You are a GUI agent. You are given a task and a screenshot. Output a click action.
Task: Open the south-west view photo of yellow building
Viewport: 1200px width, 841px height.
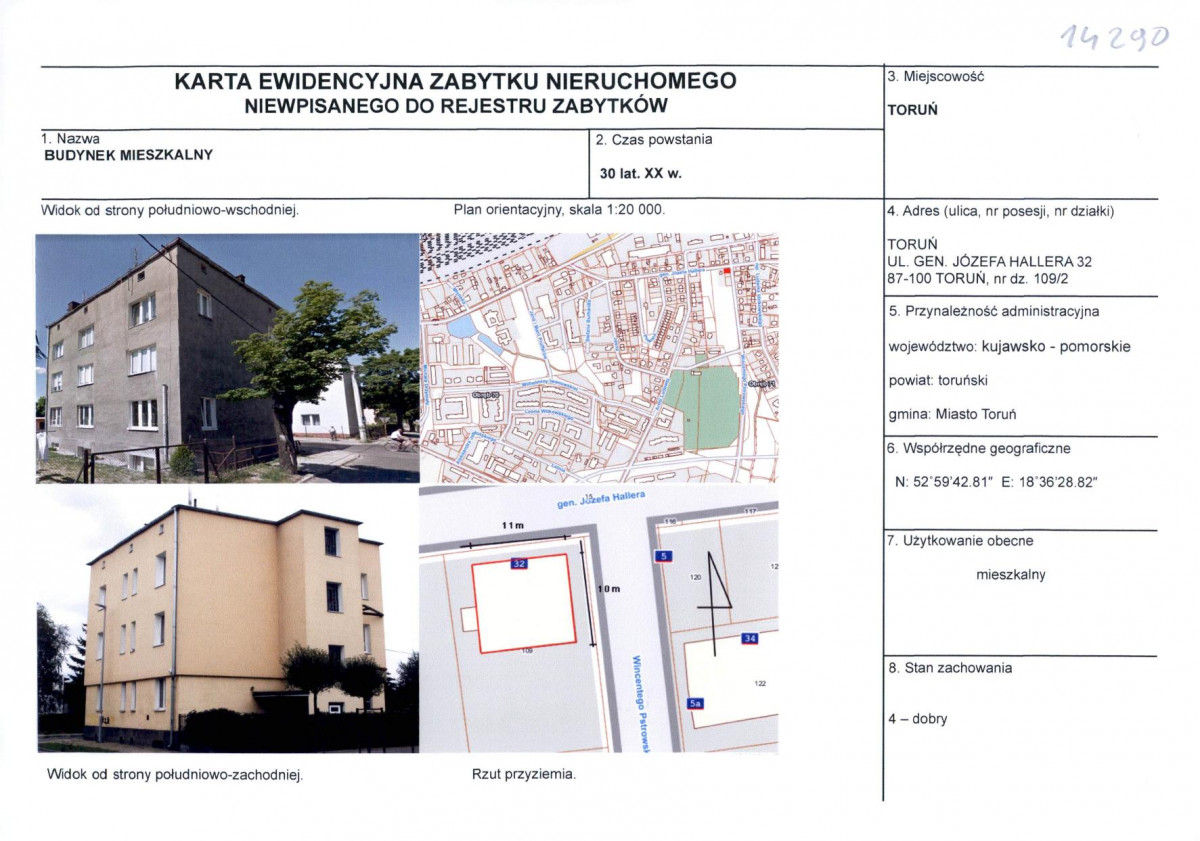pyautogui.click(x=228, y=620)
